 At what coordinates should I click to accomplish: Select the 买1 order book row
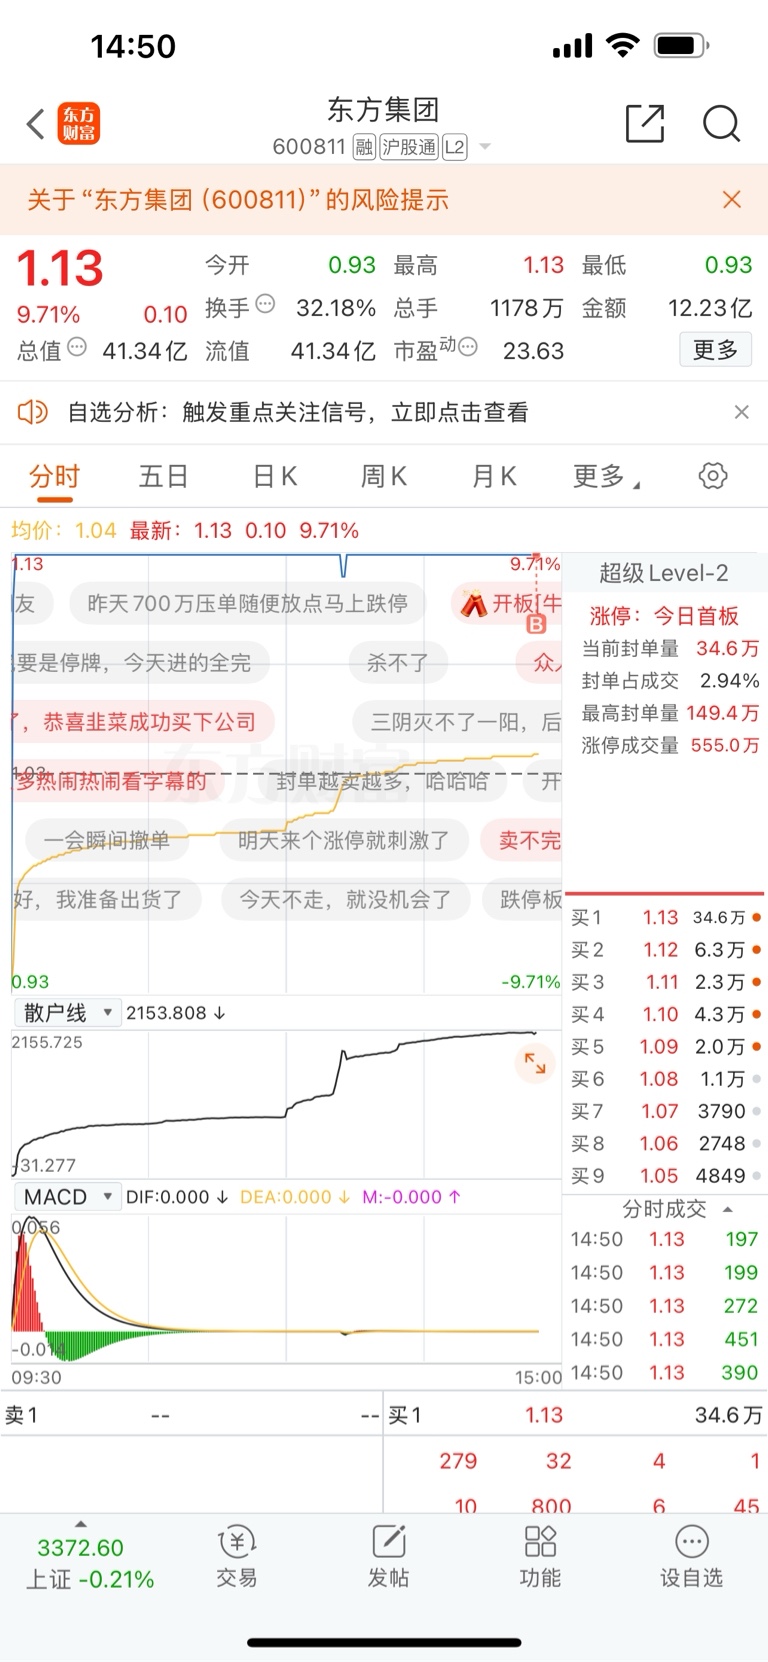665,917
